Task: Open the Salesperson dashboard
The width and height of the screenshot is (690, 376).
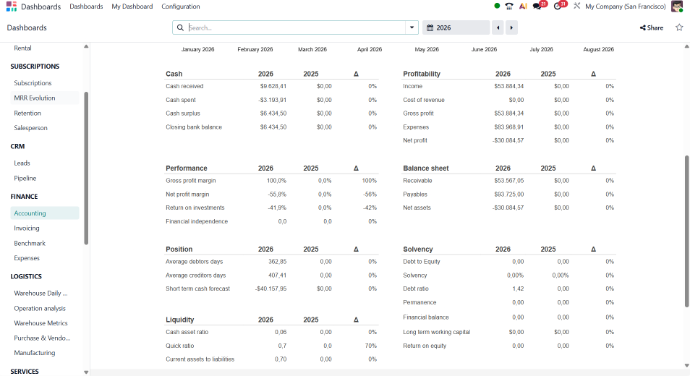Action: pyautogui.click(x=30, y=128)
